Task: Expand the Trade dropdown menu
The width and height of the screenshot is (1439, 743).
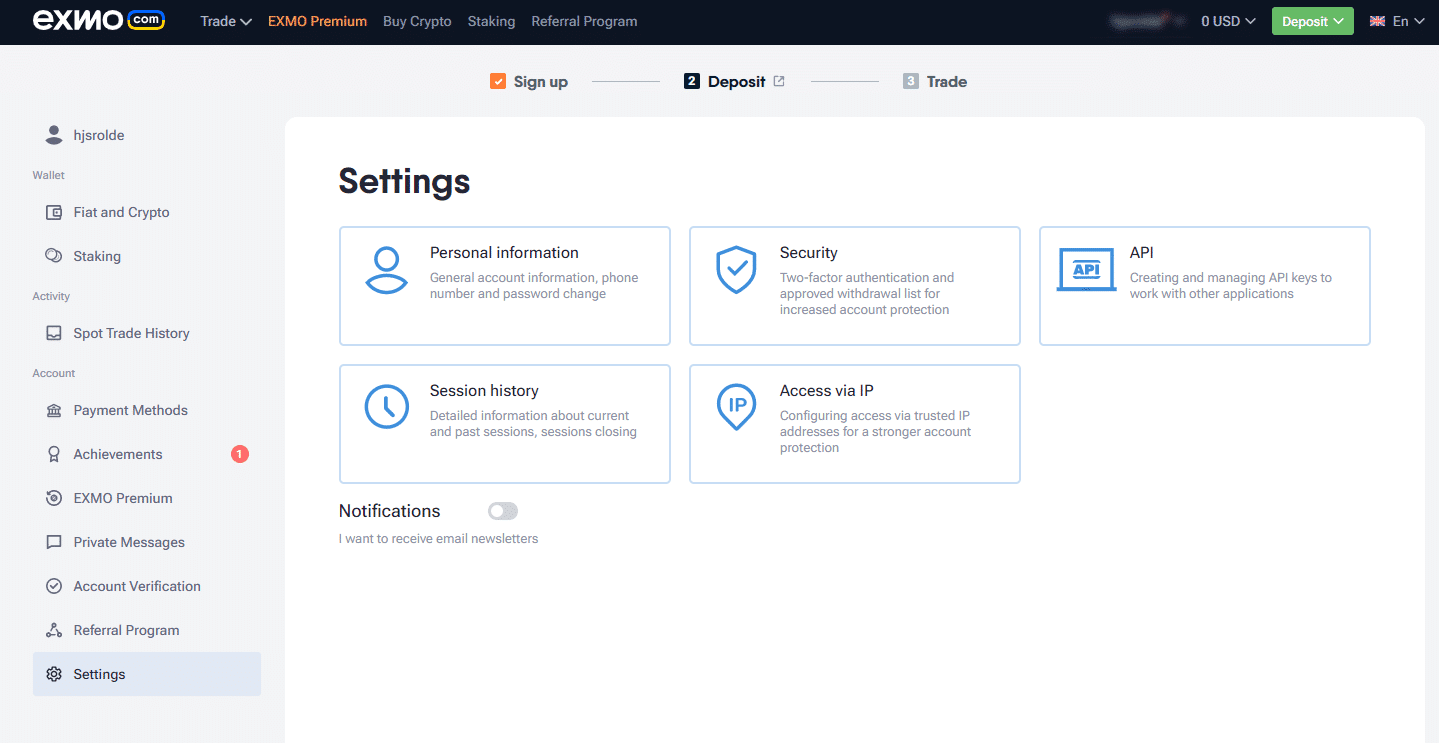Action: (x=226, y=21)
